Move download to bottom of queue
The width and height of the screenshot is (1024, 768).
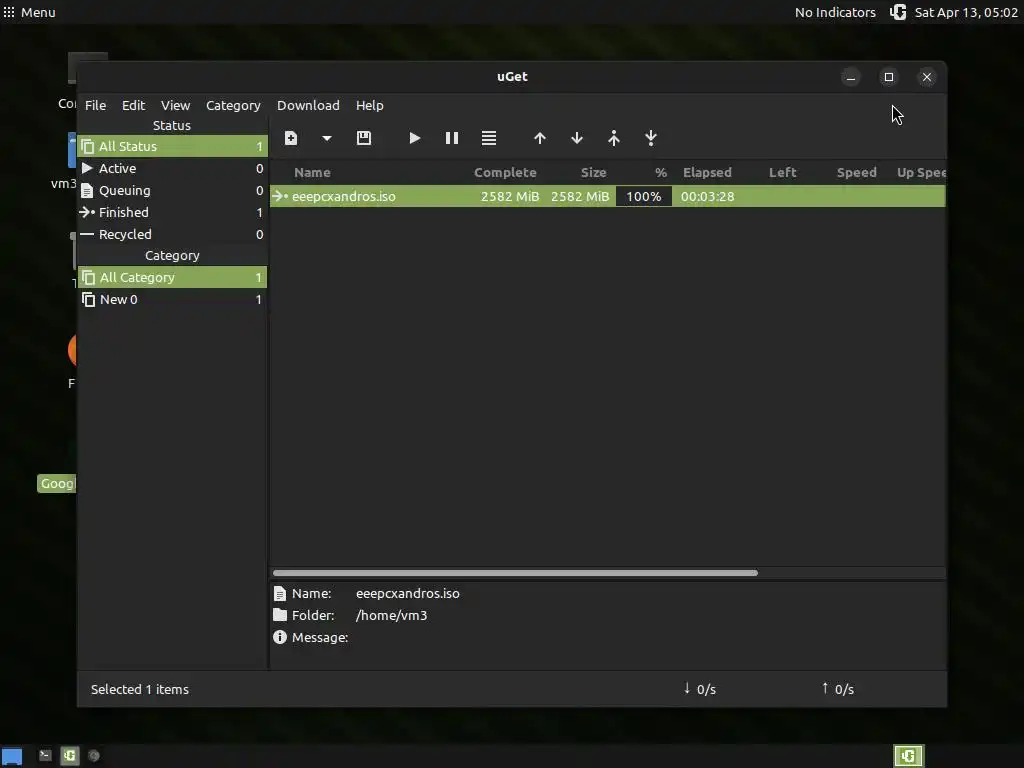coord(650,138)
